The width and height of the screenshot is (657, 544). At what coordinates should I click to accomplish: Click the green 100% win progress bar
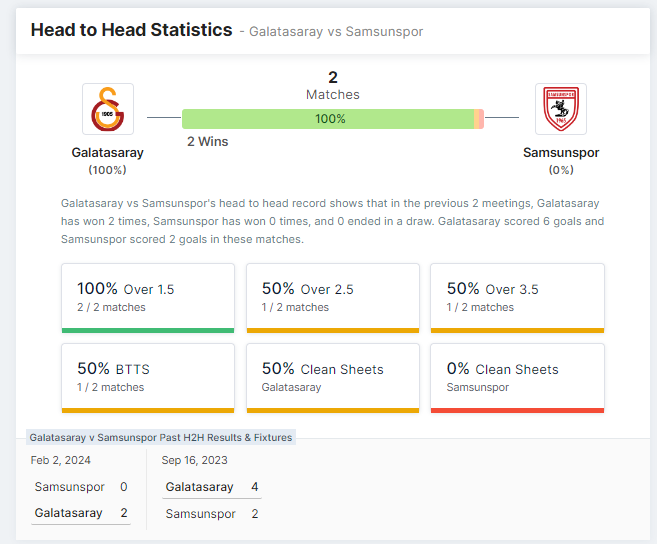click(x=330, y=118)
